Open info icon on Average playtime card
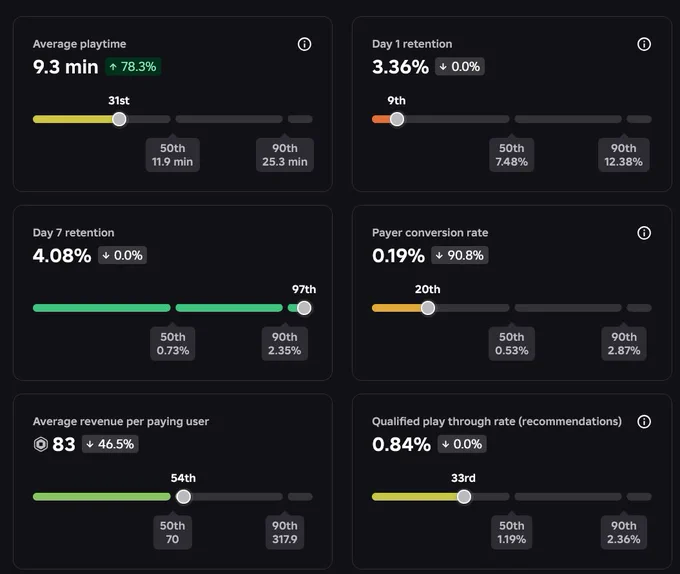Viewport: 680px width, 574px height. (304, 44)
